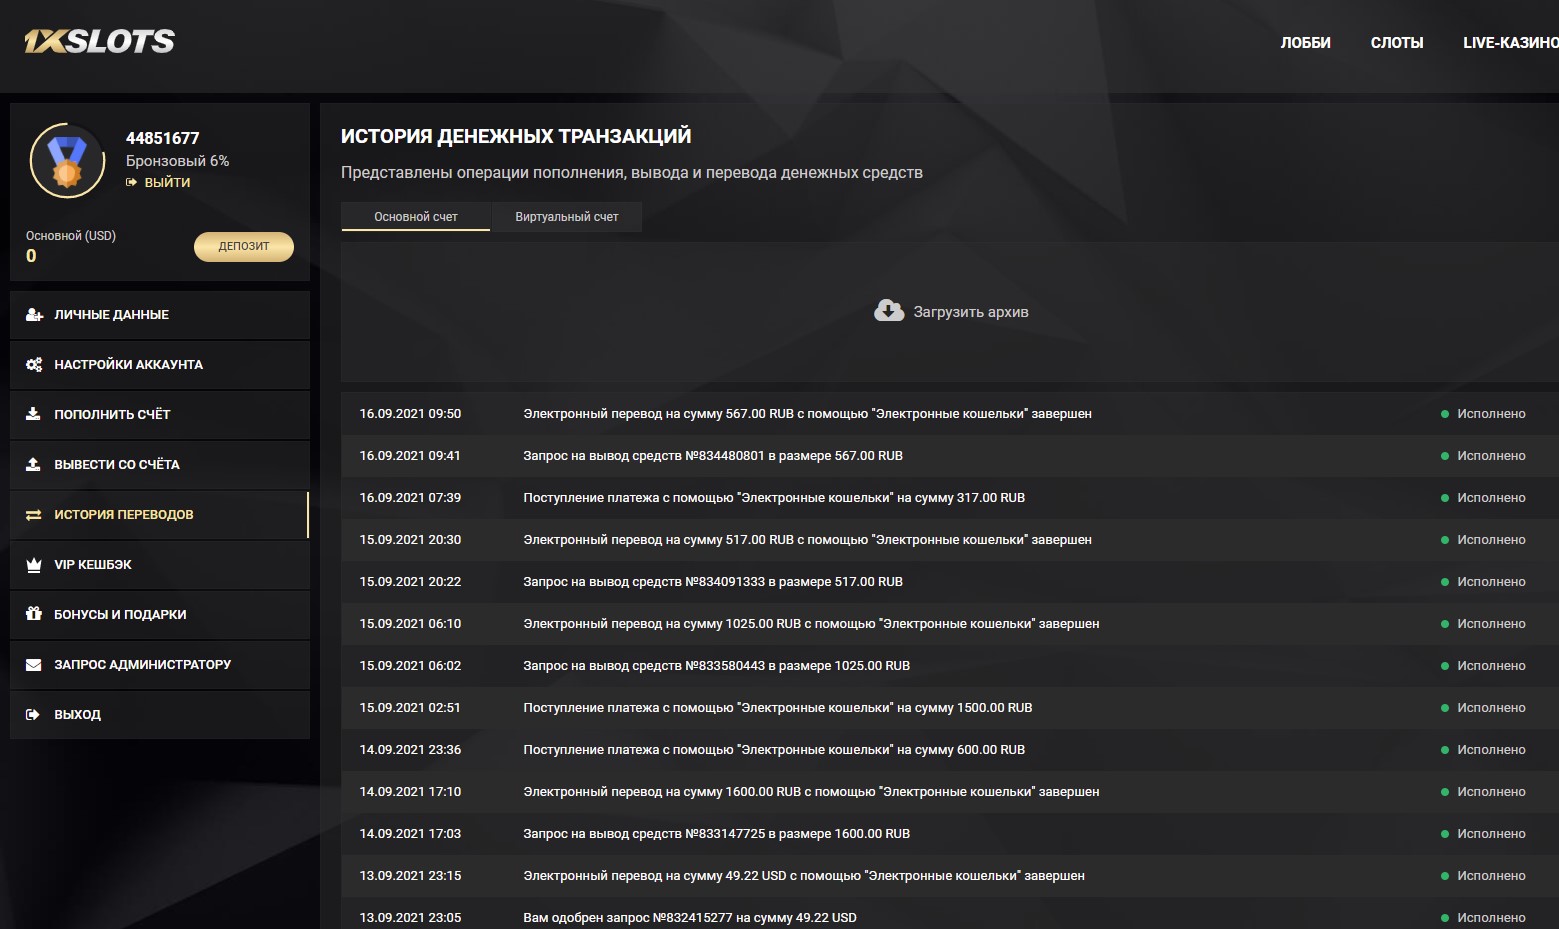Viewport: 1559px width, 929px height.
Task: Open the Лобби menu item
Action: pos(1305,43)
